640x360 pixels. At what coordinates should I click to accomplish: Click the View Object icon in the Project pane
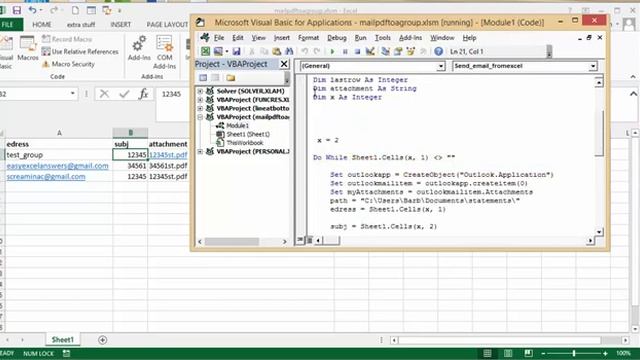[216, 78]
